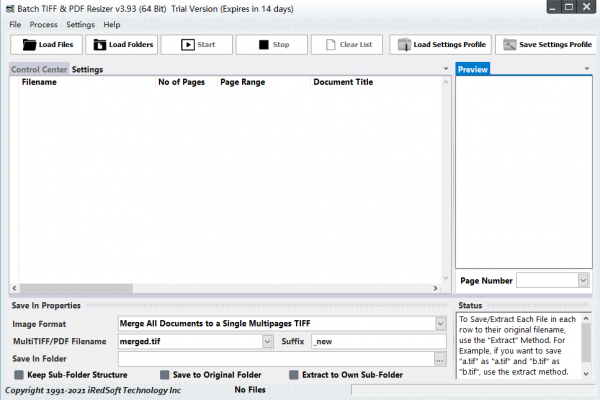The height and width of the screenshot is (400, 600).
Task: Click the Load Settings Profile button label
Action: (x=450, y=45)
